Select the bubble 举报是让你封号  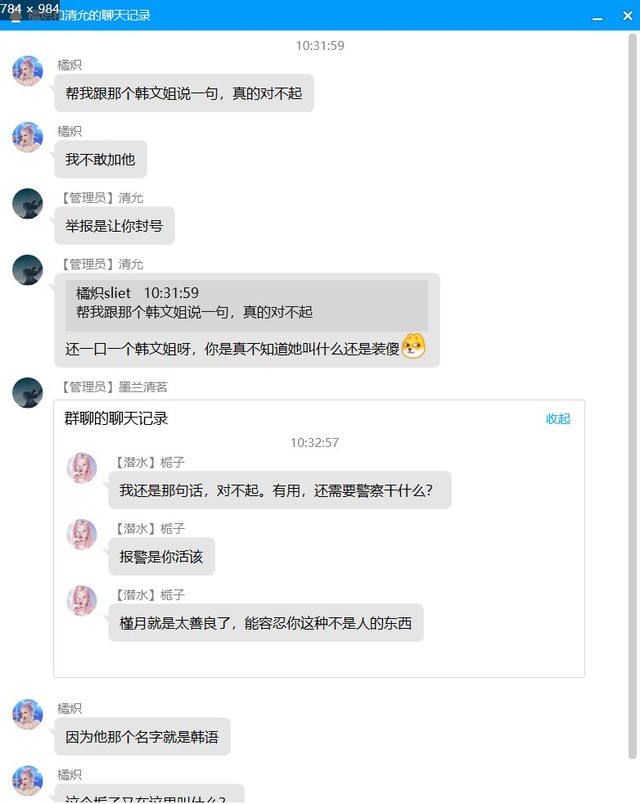[114, 226]
